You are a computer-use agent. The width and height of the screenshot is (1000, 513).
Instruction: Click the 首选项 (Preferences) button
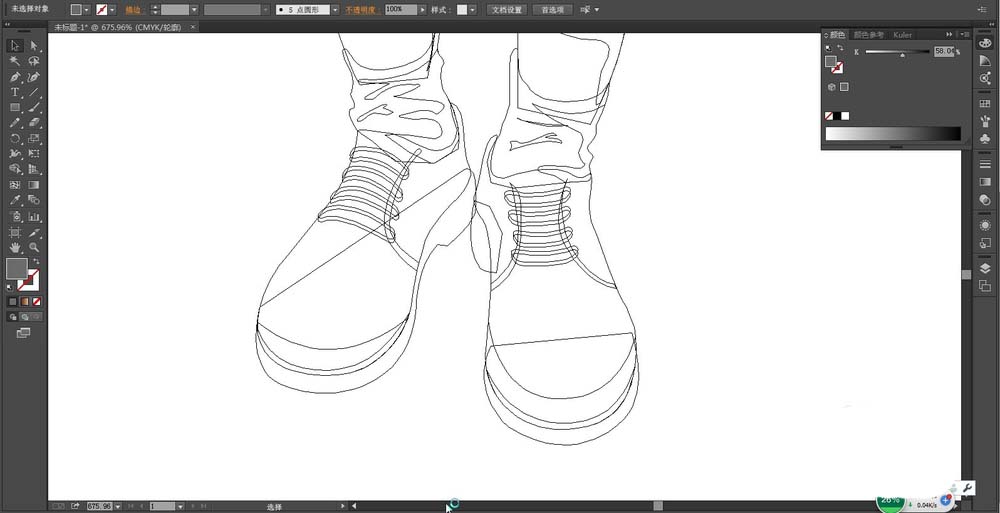click(552, 10)
